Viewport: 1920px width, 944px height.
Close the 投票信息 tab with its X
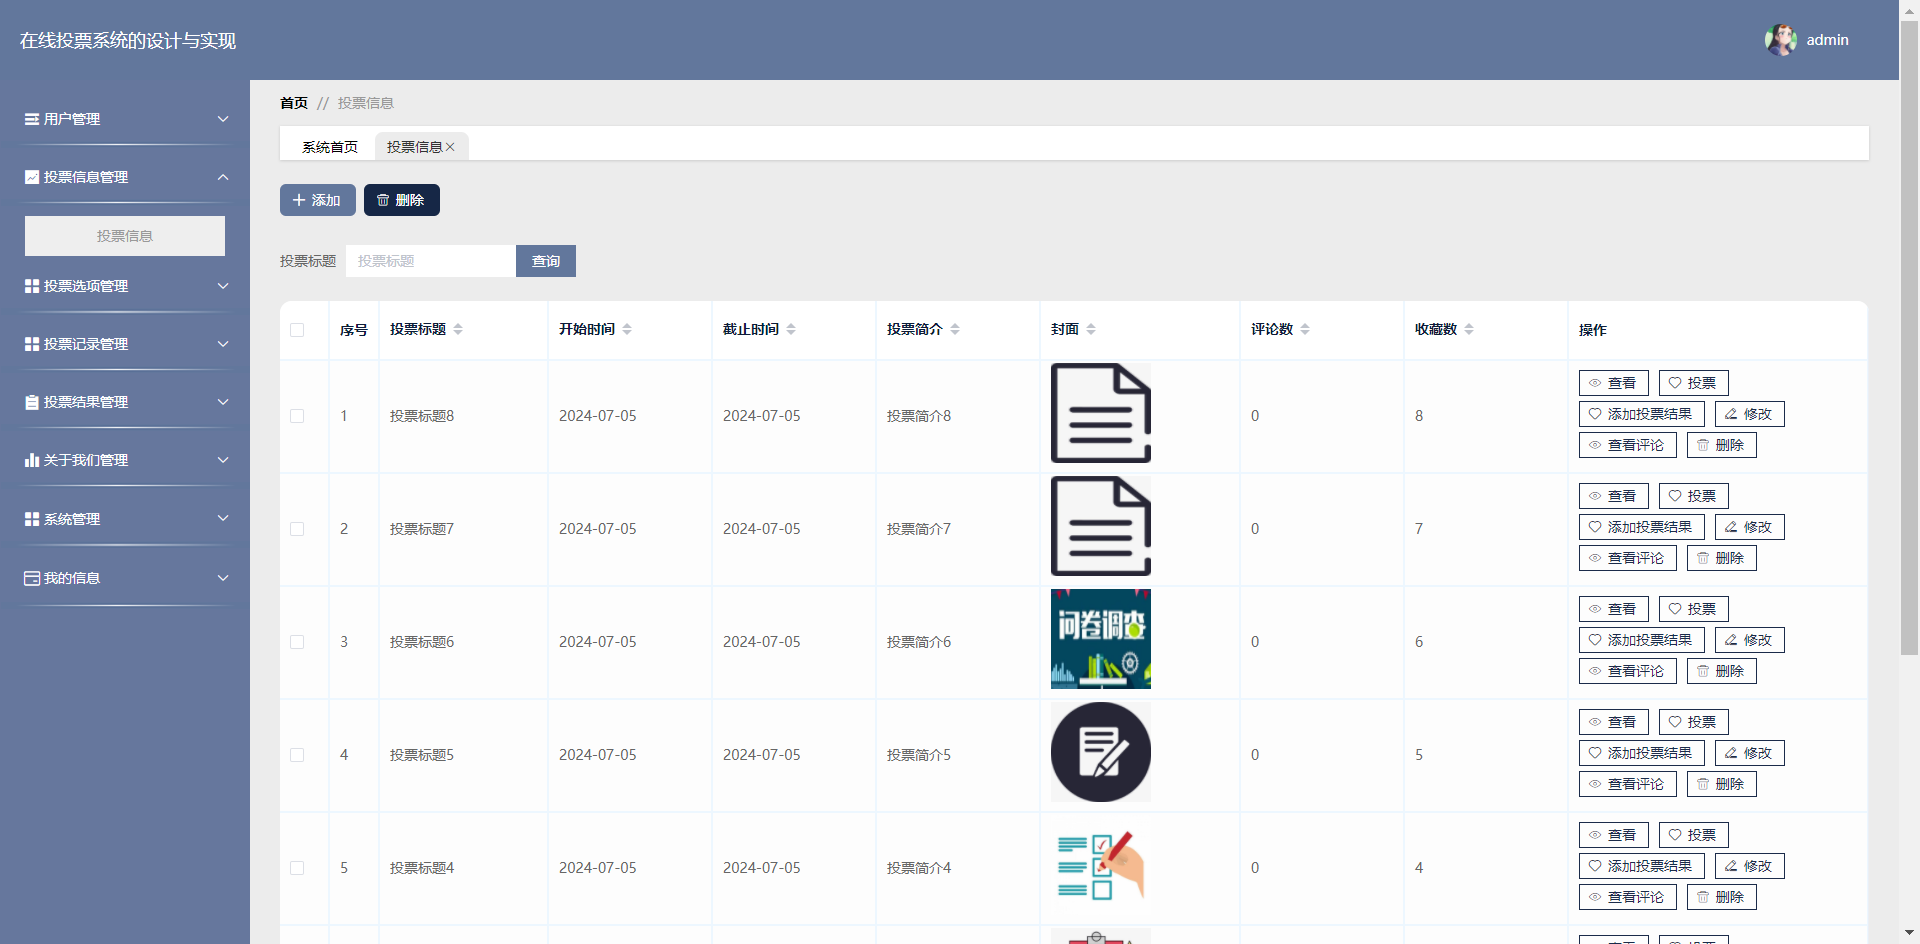click(450, 147)
